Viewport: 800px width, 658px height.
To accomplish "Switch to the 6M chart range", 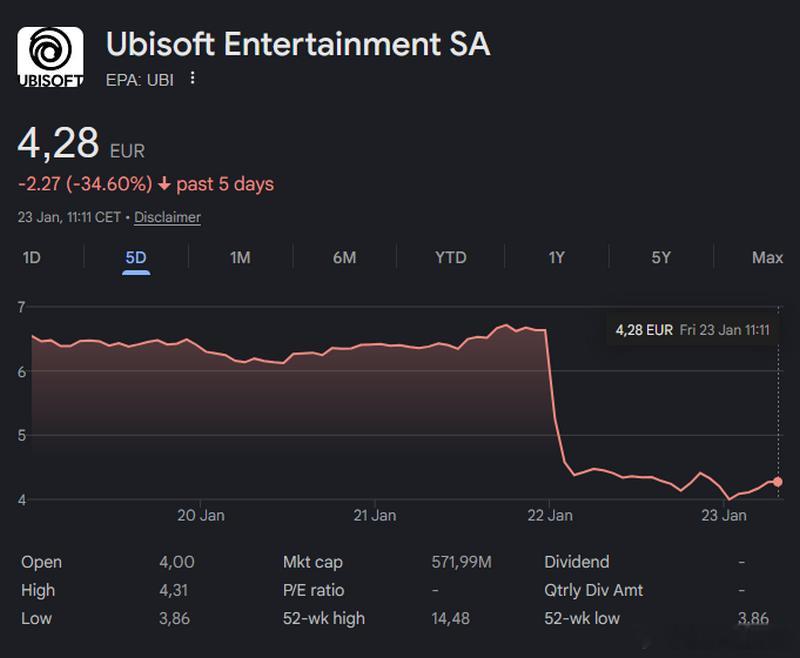I will [344, 257].
